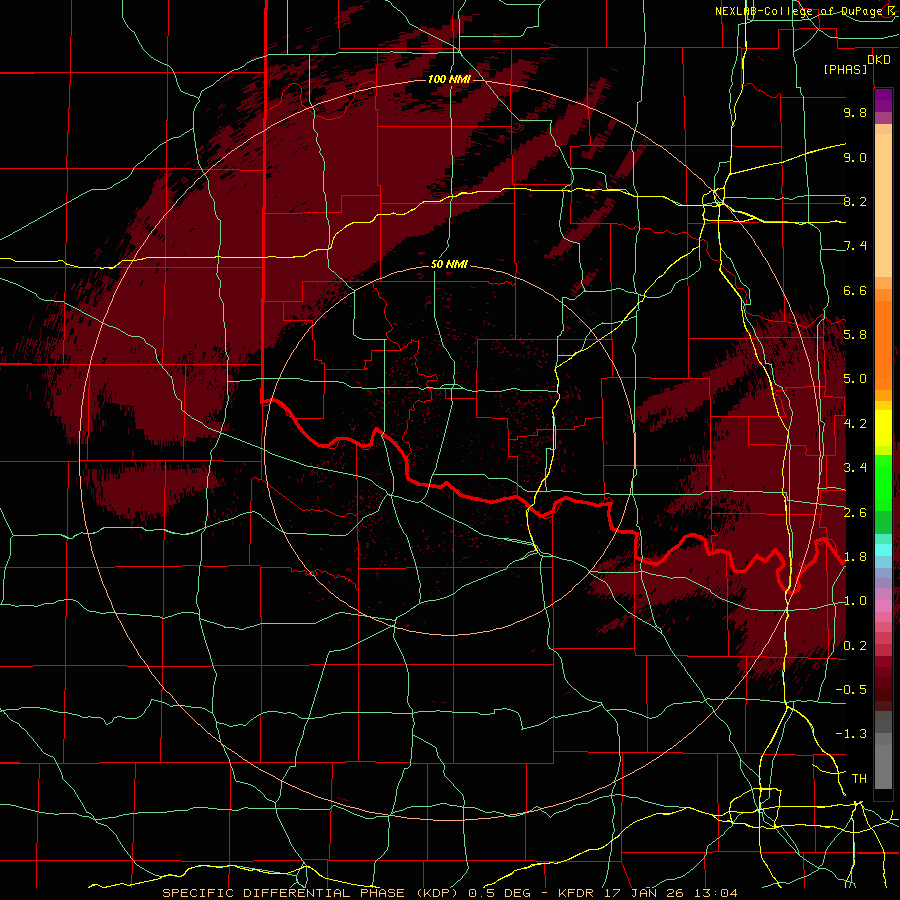
Task: Click the 4.2 value on color scale
Action: (x=855, y=424)
